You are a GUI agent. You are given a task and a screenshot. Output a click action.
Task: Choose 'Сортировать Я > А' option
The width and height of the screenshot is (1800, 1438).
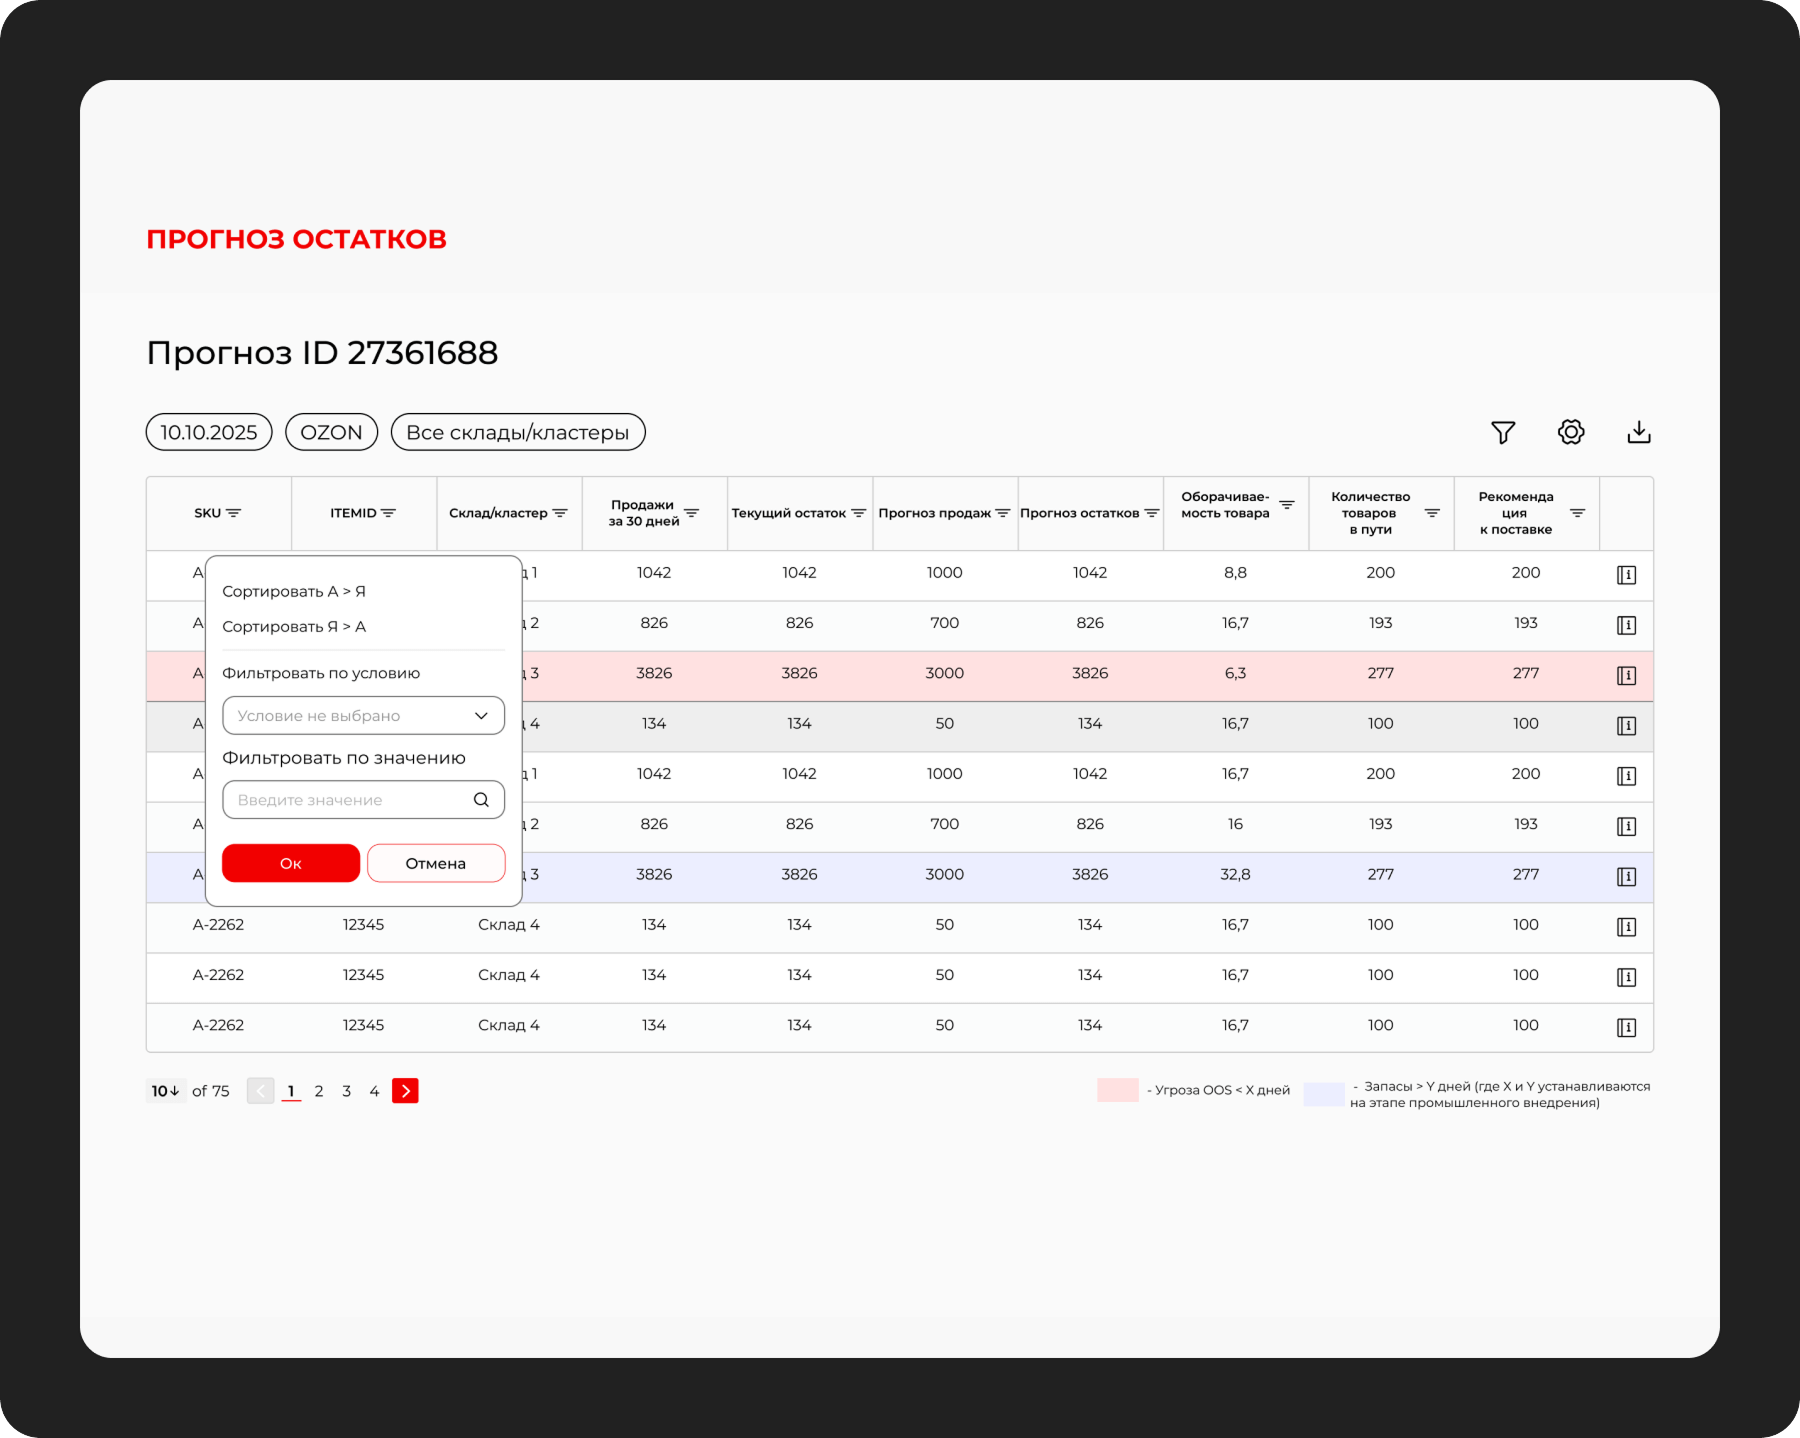point(294,627)
